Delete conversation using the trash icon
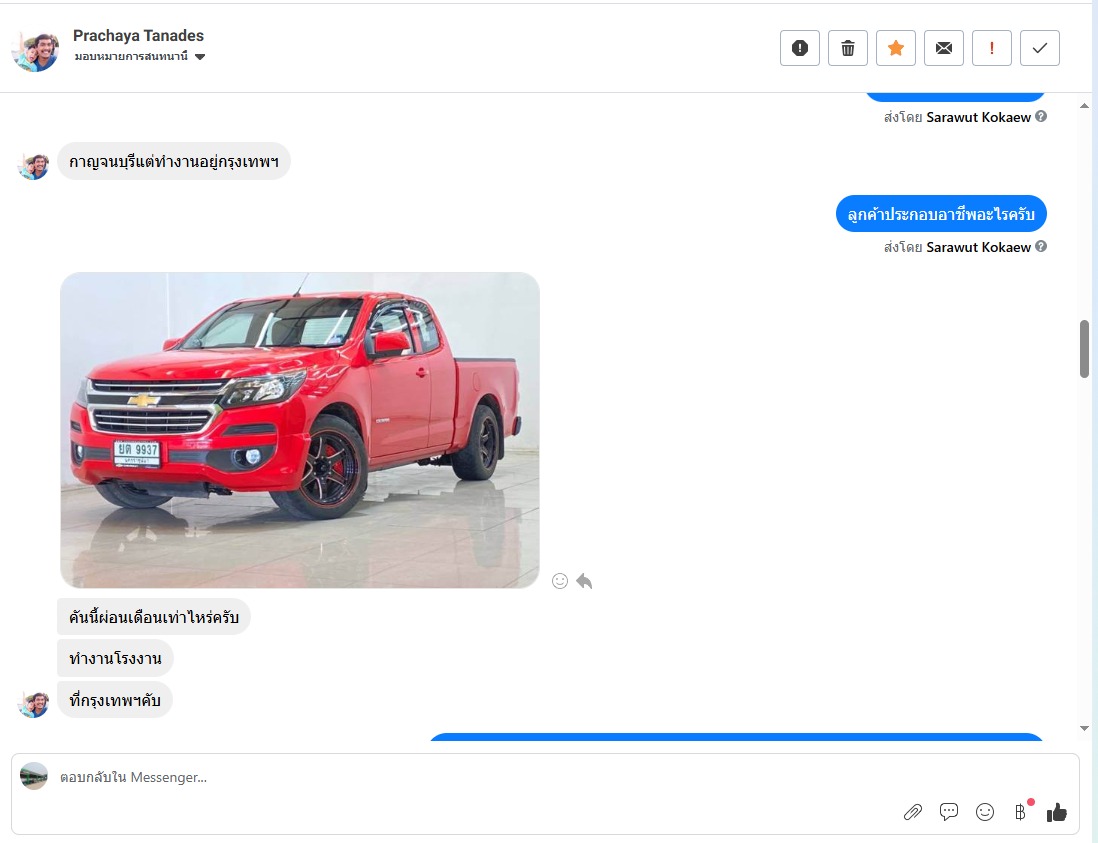The height and width of the screenshot is (843, 1098). (x=847, y=48)
